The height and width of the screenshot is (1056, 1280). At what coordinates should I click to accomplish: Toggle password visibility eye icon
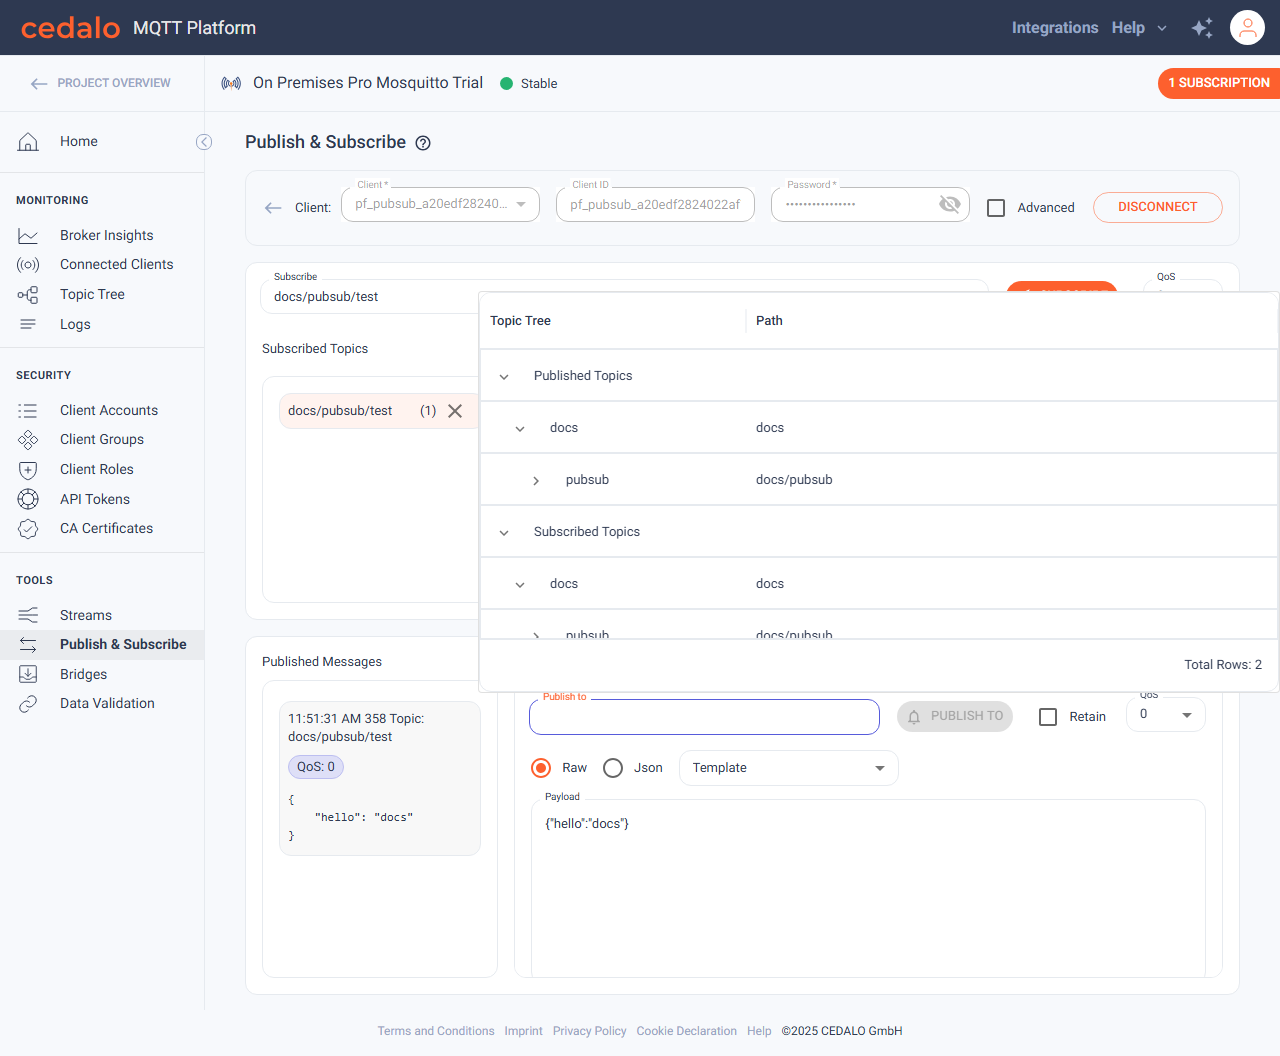949,205
